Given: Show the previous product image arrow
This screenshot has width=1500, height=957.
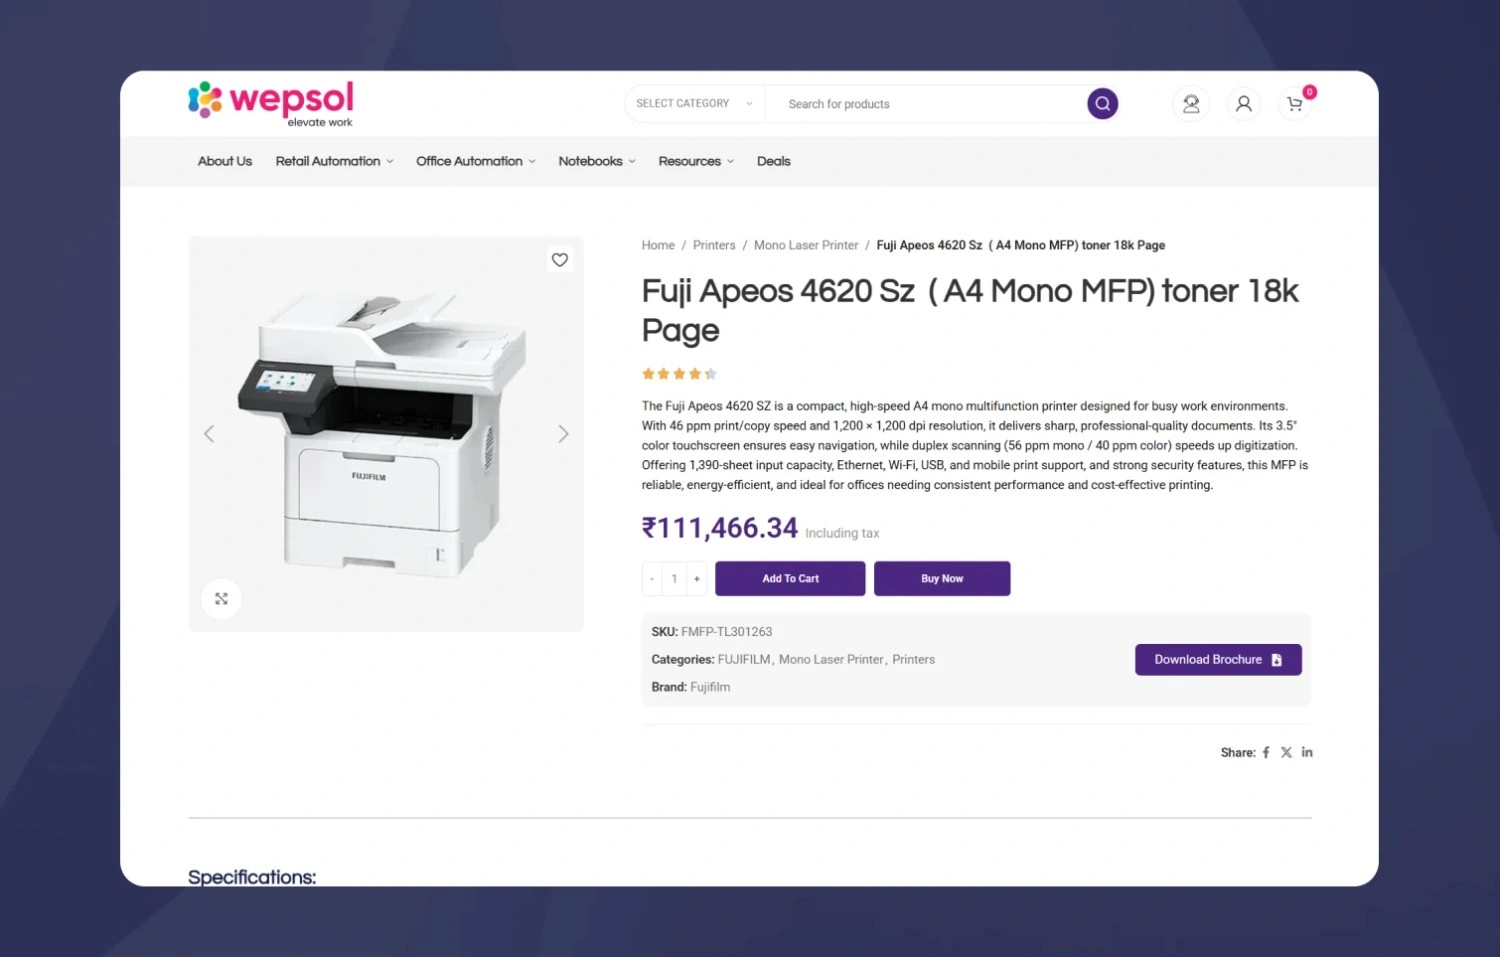Looking at the screenshot, I should 209,434.
